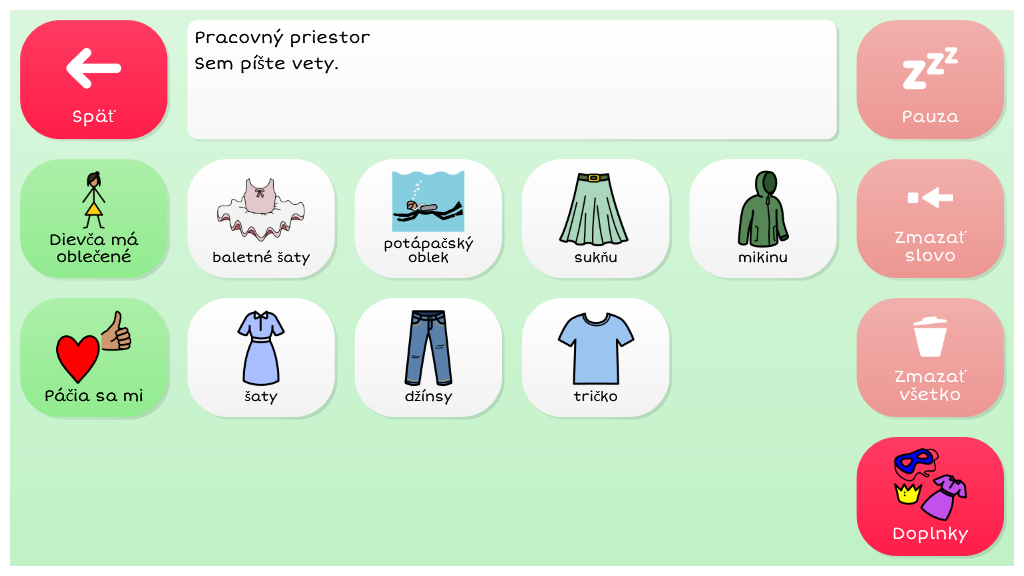Screen dimensions: 1024x576
Task: Delete last word with Zmazať slovo
Action: (930, 218)
